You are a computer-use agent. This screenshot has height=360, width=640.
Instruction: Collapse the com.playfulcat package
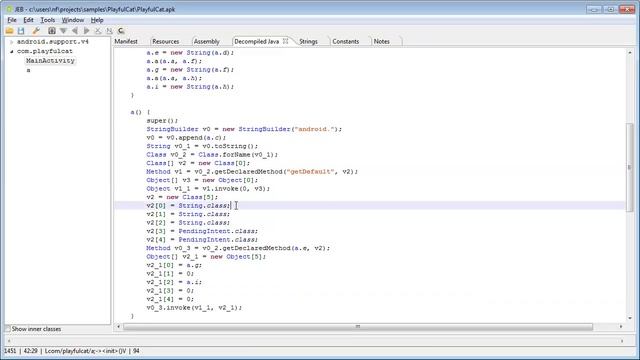12,51
